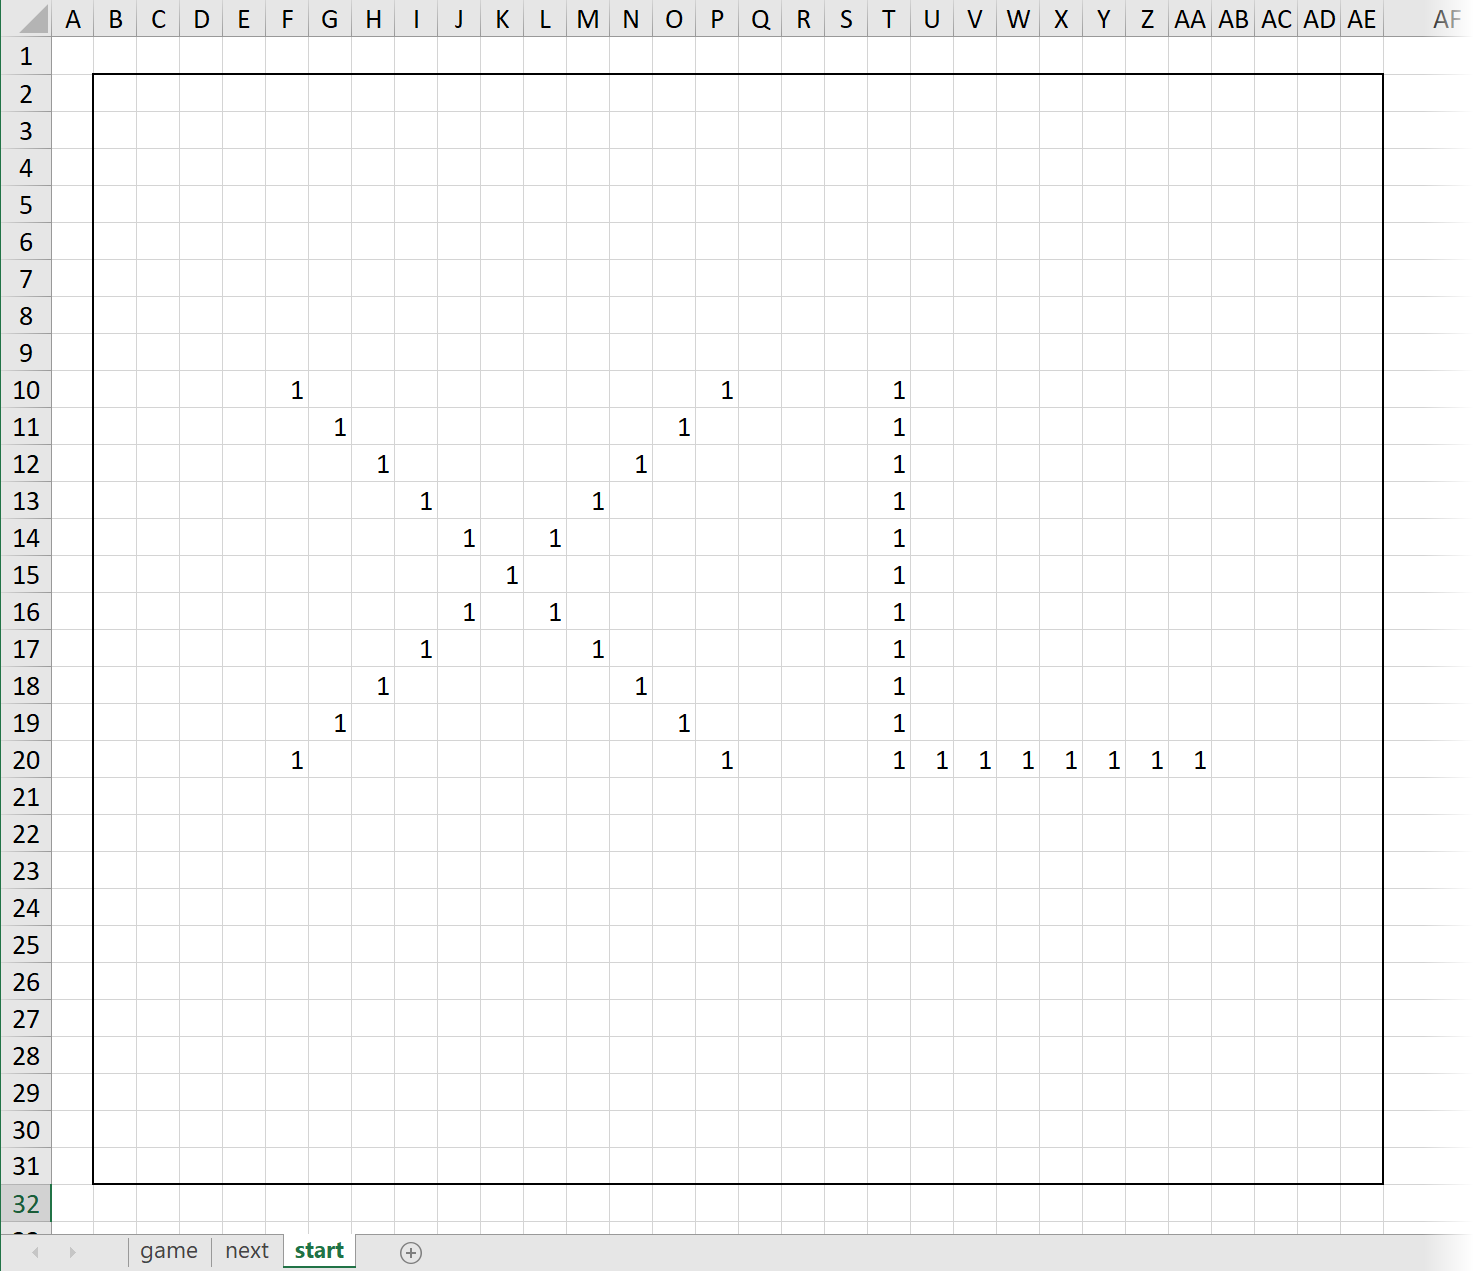This screenshot has height=1271, width=1474.
Task: Select cell O19 containing 1
Action: (674, 722)
